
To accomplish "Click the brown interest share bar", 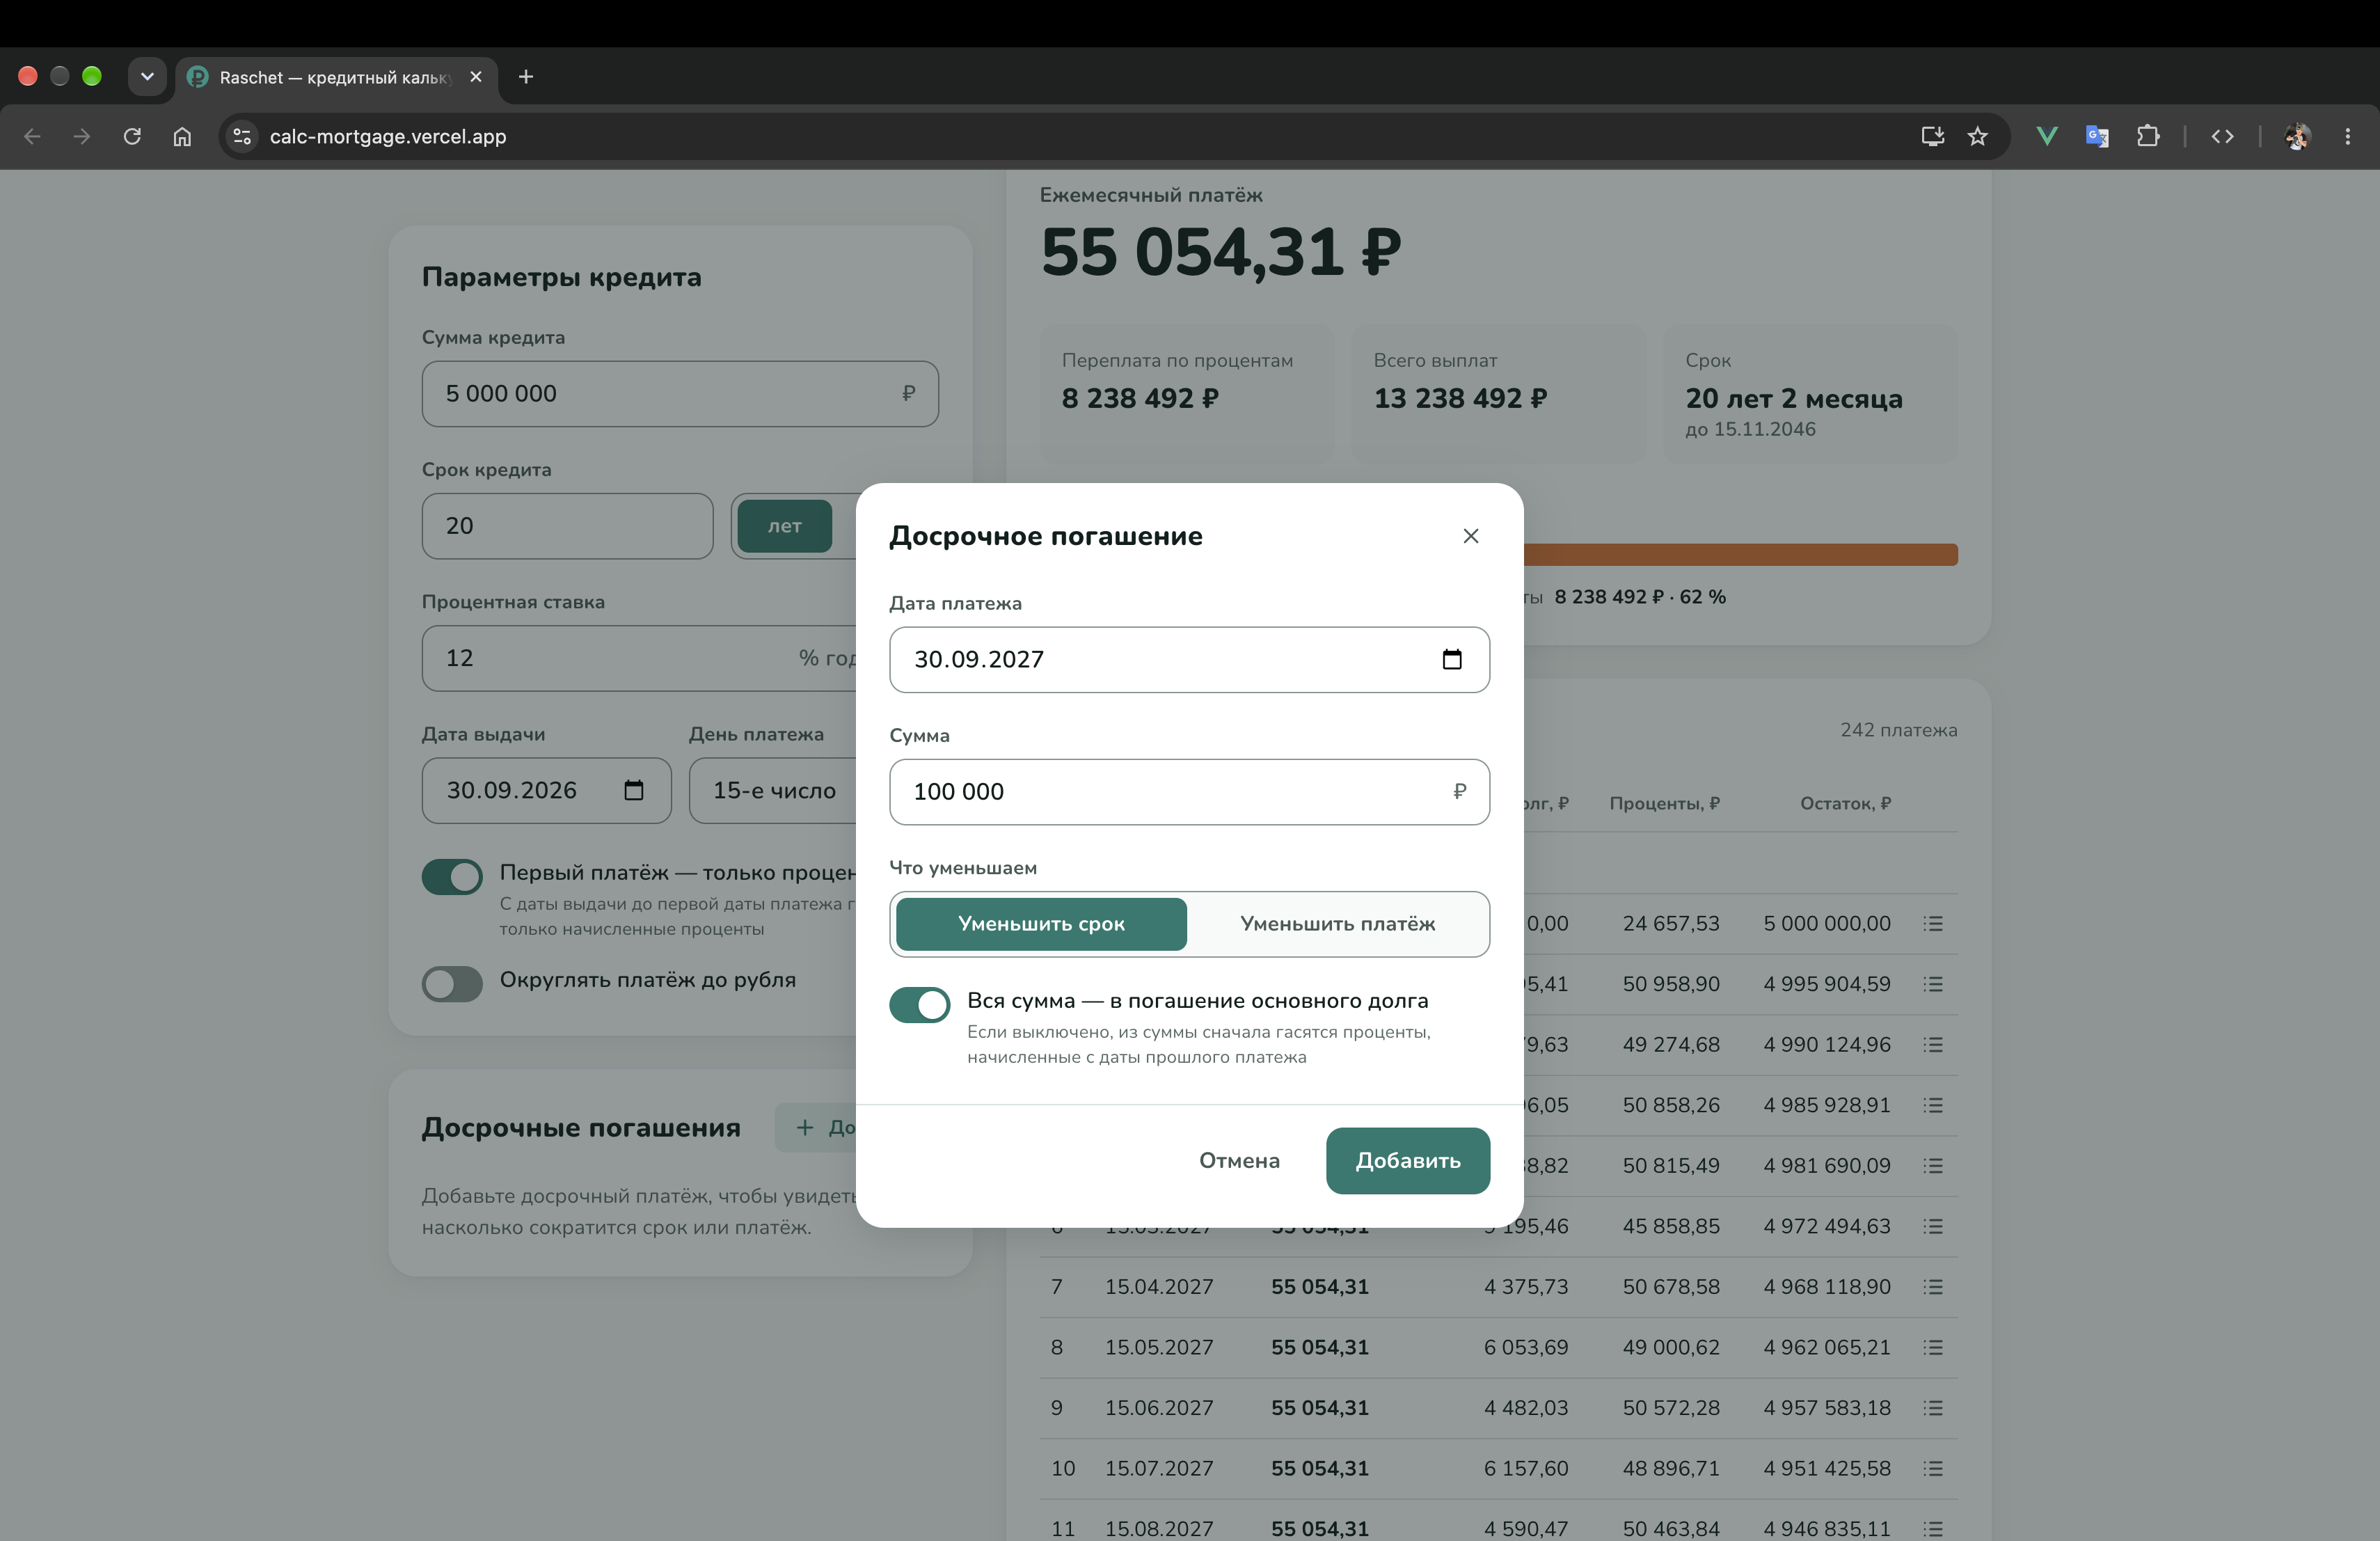I will pyautogui.click(x=1740, y=555).
